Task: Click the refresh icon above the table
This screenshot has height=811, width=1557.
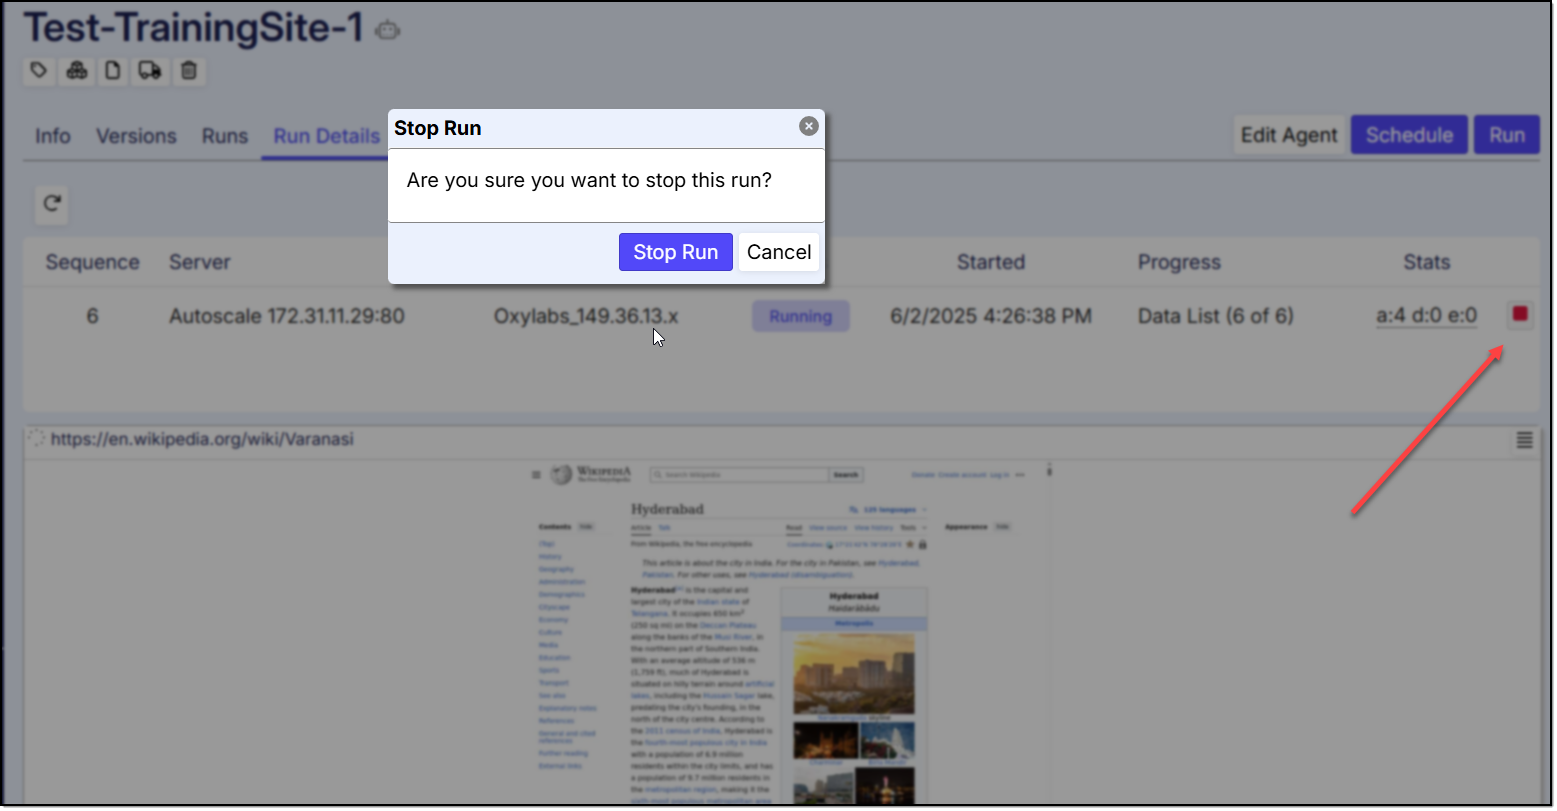Action: pos(52,204)
